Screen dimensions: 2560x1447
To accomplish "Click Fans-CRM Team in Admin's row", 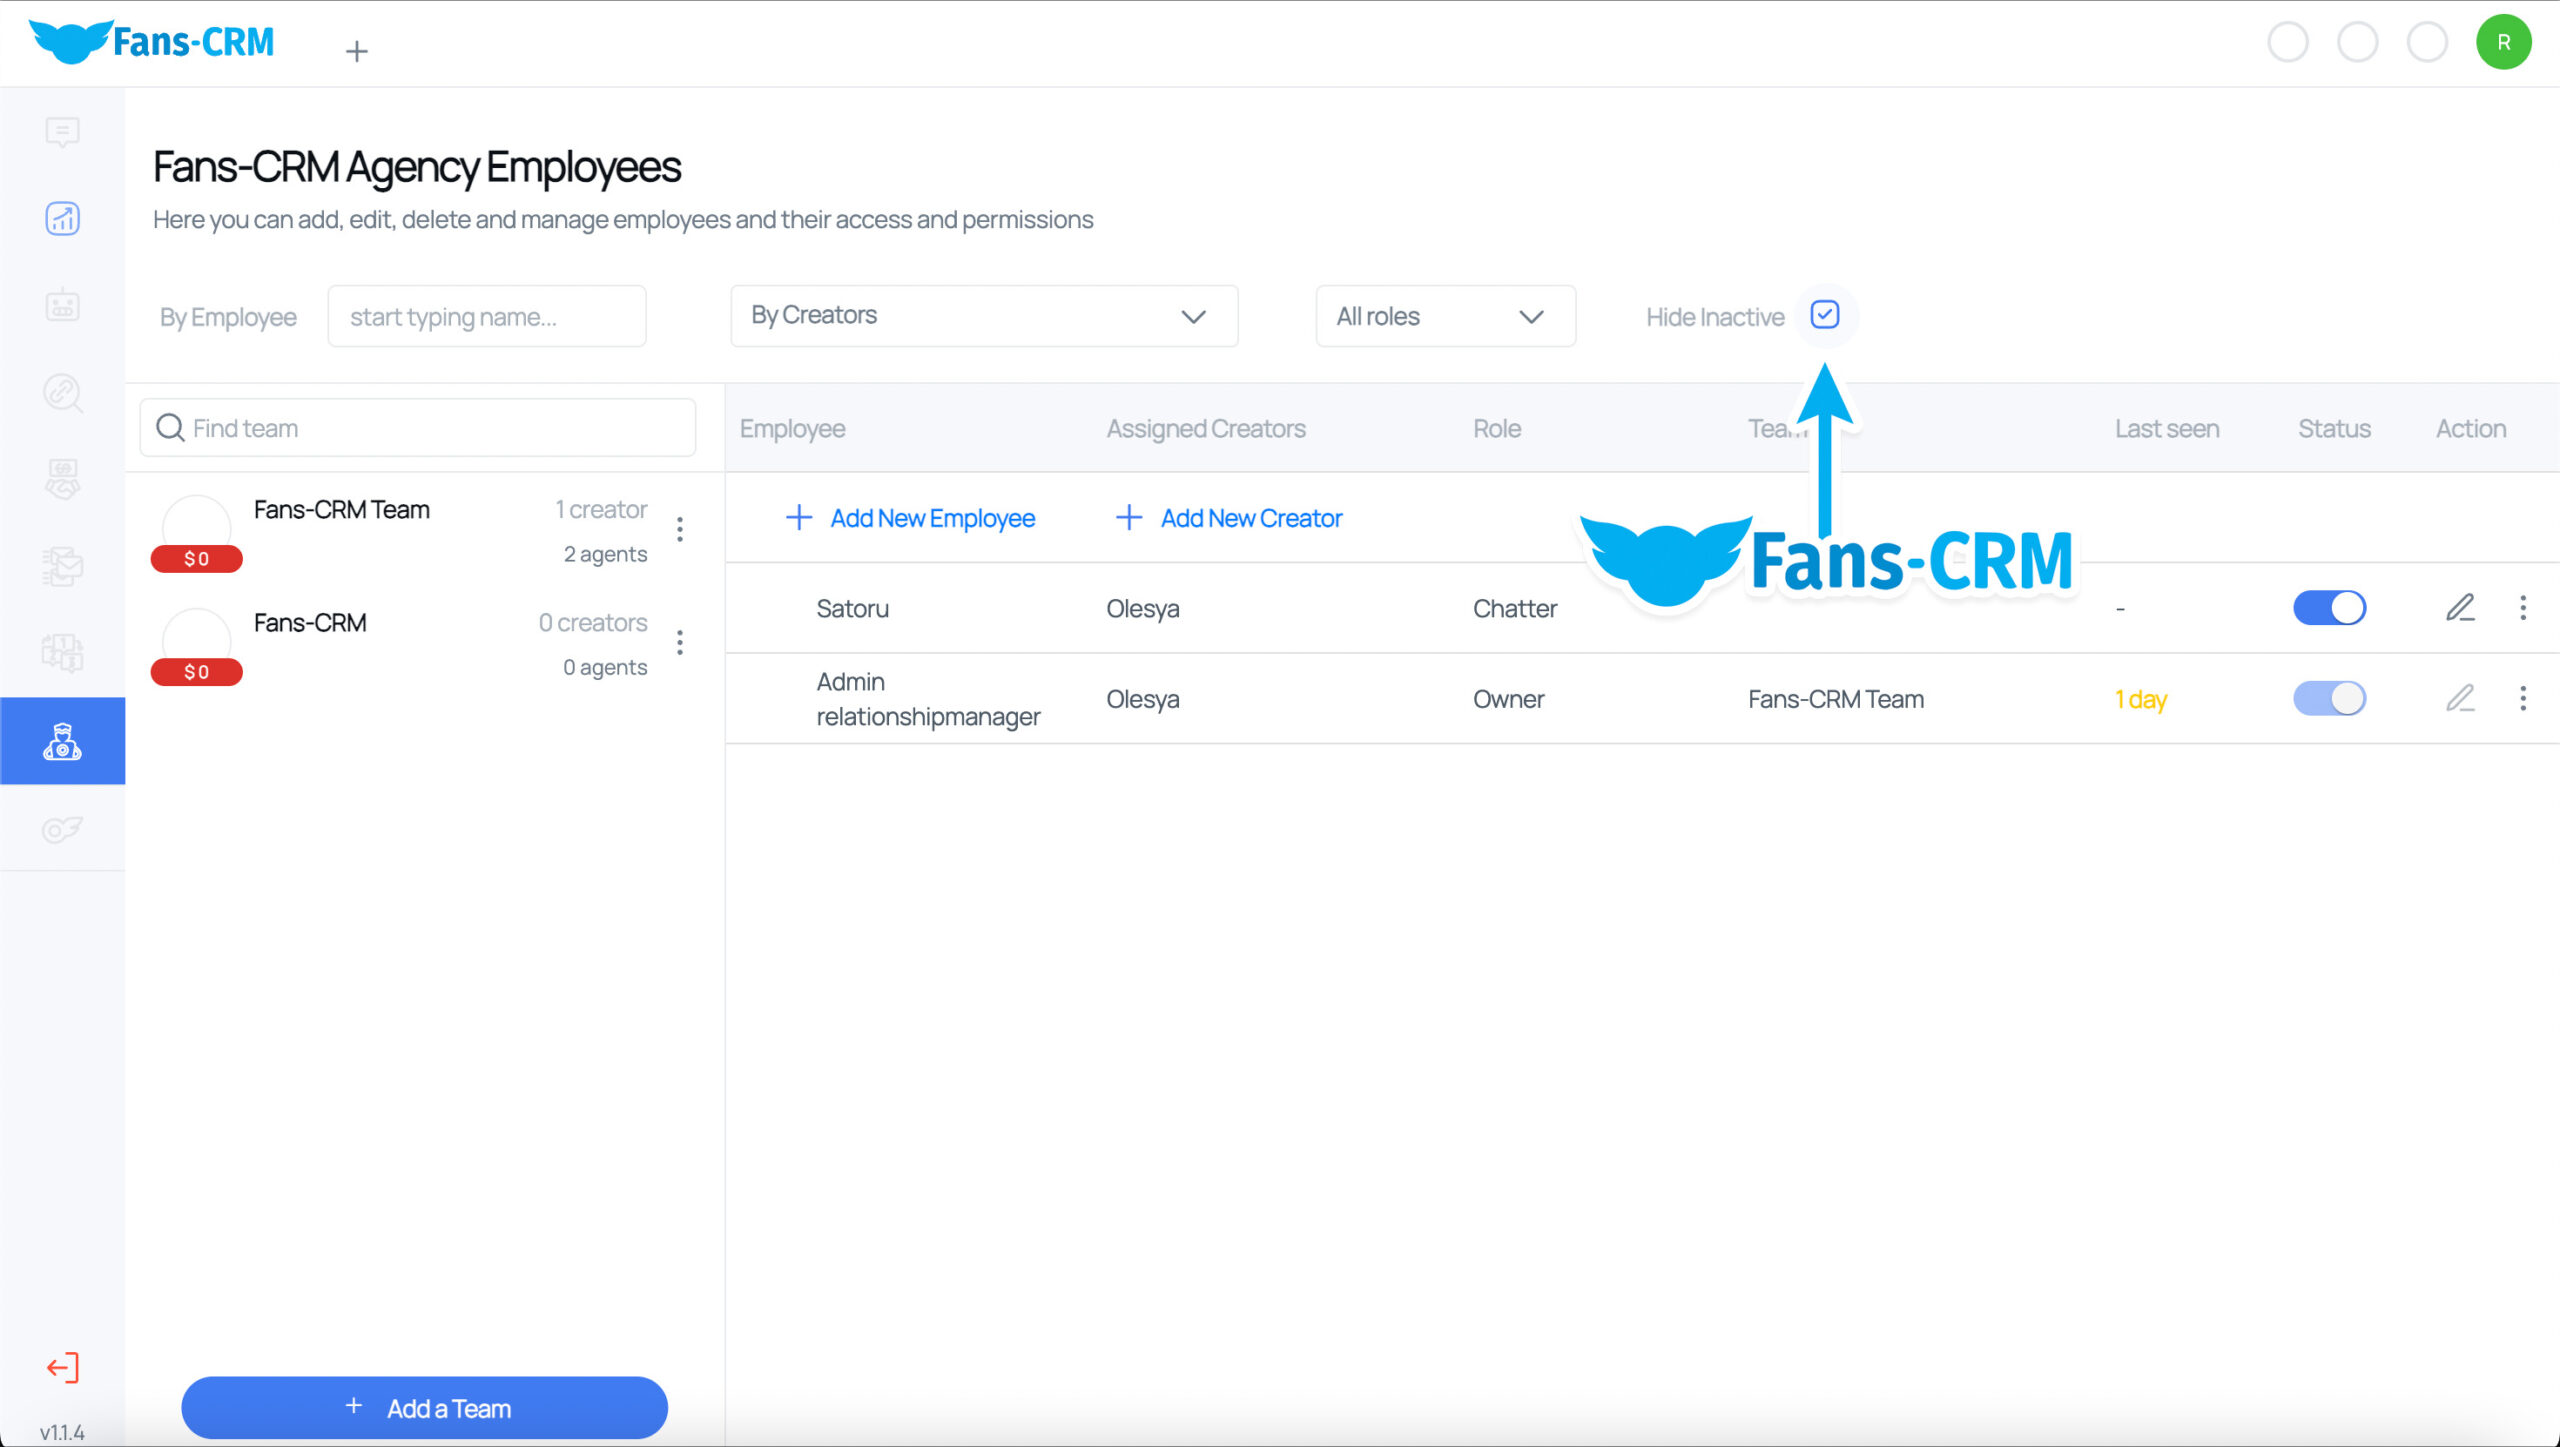I will [x=1836, y=698].
